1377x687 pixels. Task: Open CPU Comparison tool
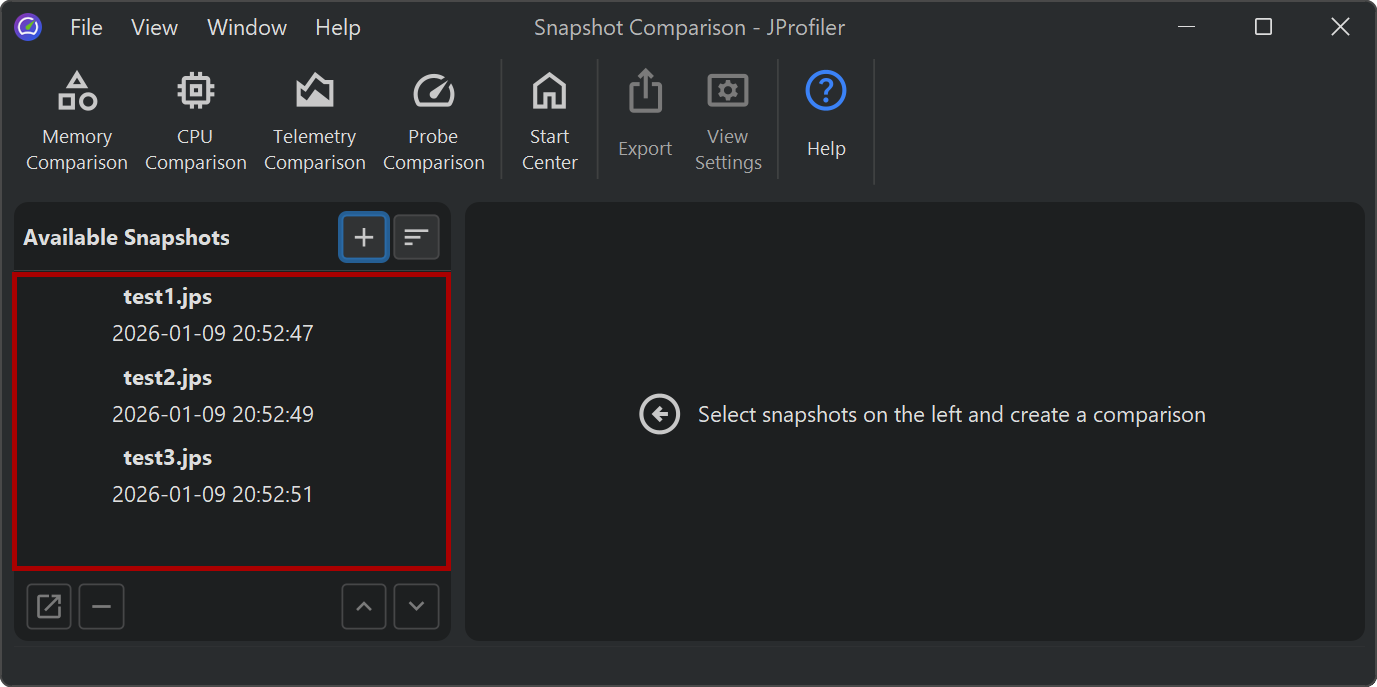point(196,122)
